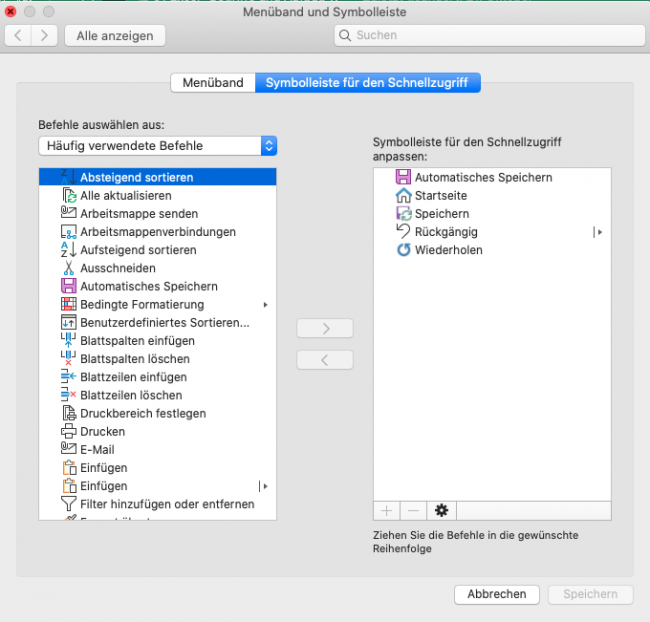Expand the Bedingte Formatierung submenu arrow
Screen dimensions: 650x622
pos(265,304)
